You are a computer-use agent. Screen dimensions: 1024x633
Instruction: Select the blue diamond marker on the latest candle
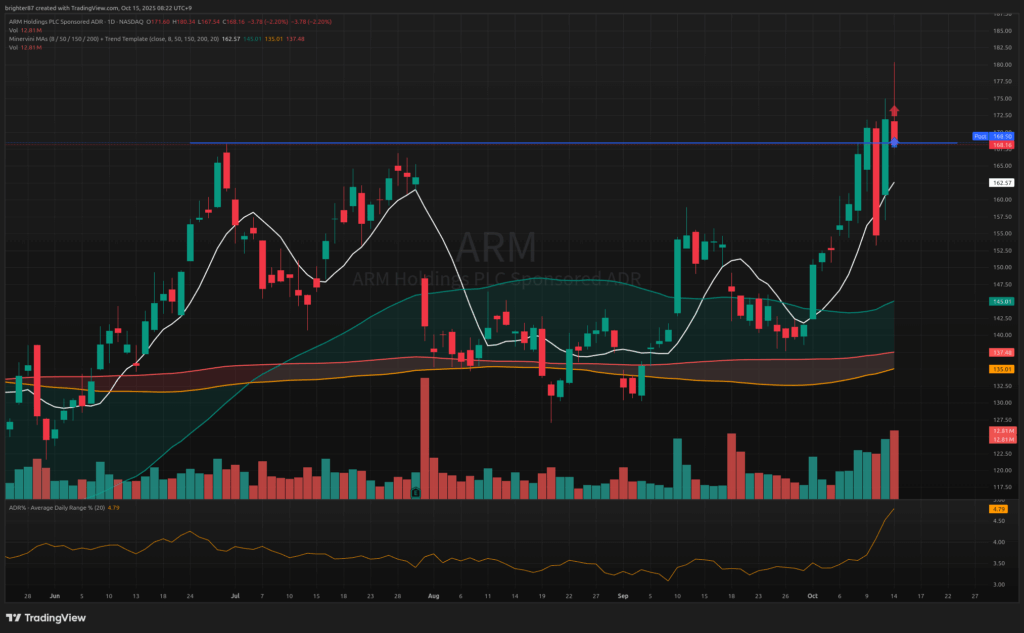[x=895, y=143]
